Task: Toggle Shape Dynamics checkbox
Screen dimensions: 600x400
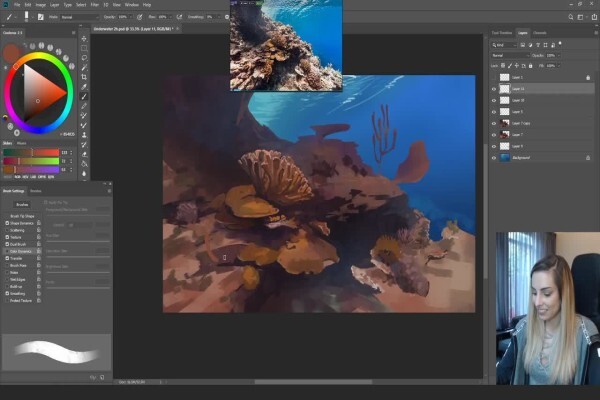Action: (x=7, y=223)
